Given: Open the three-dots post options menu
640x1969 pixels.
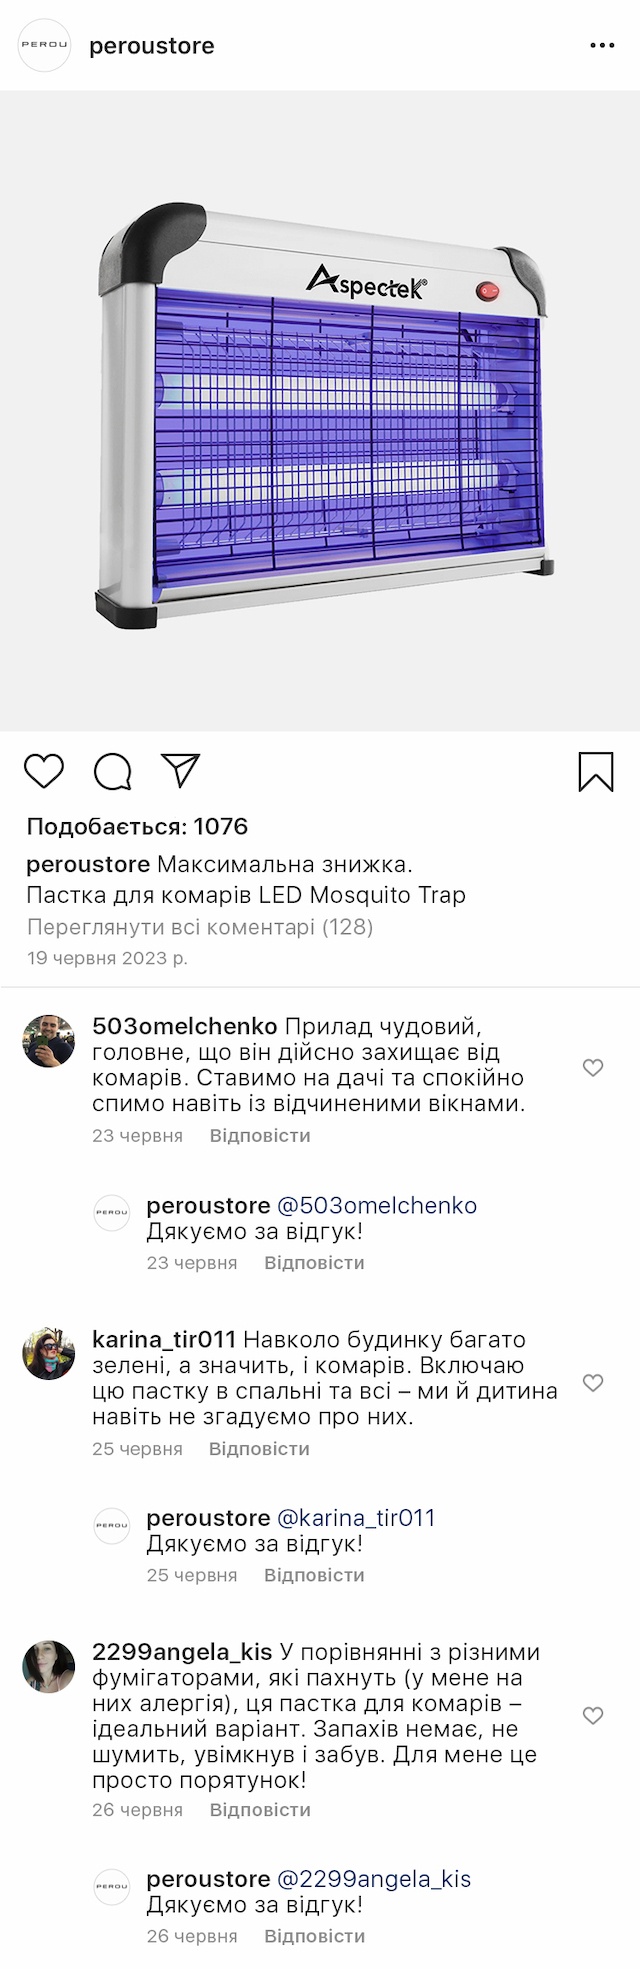Looking at the screenshot, I should 602,46.
